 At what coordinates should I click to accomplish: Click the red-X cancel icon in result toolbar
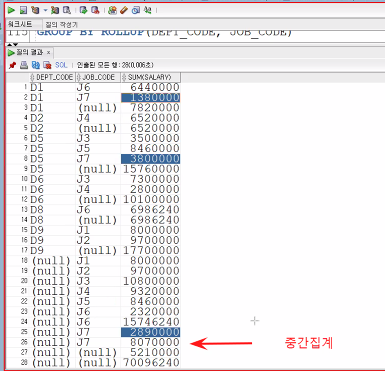click(47, 65)
